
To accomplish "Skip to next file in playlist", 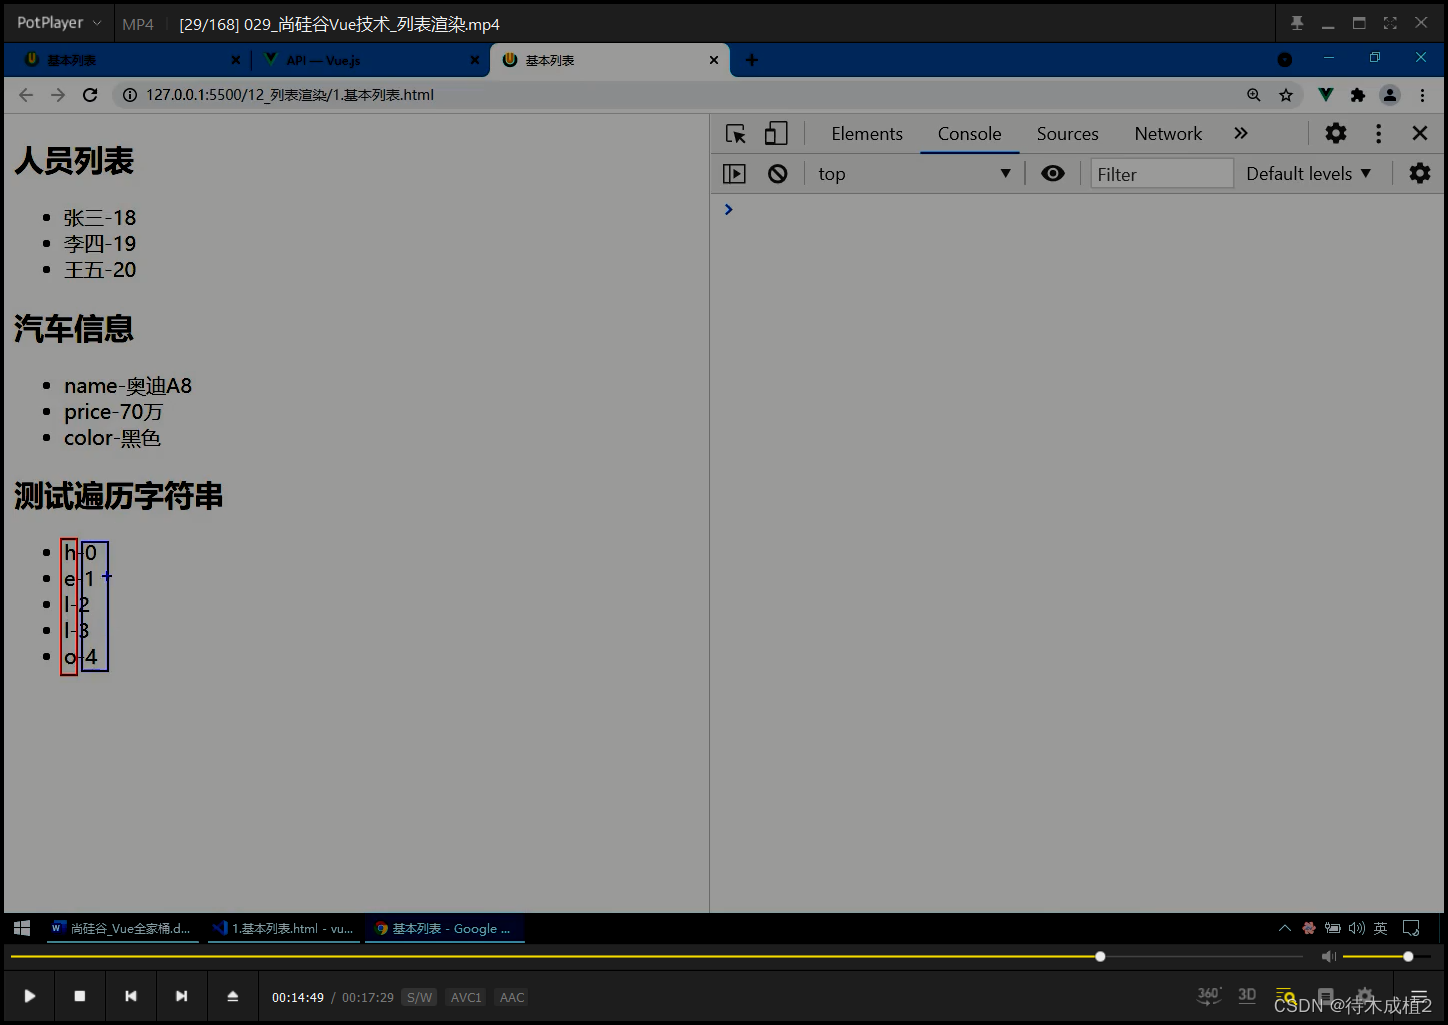I will click(181, 996).
